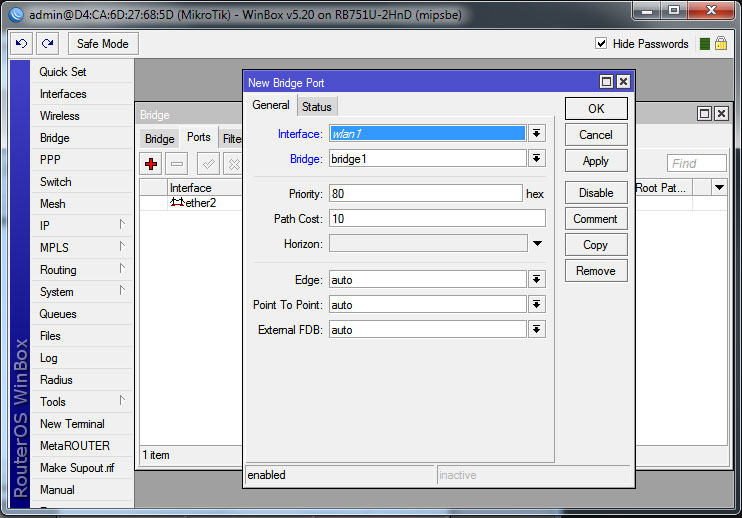Click the redo arrow icon
The width and height of the screenshot is (742, 518).
47,44
